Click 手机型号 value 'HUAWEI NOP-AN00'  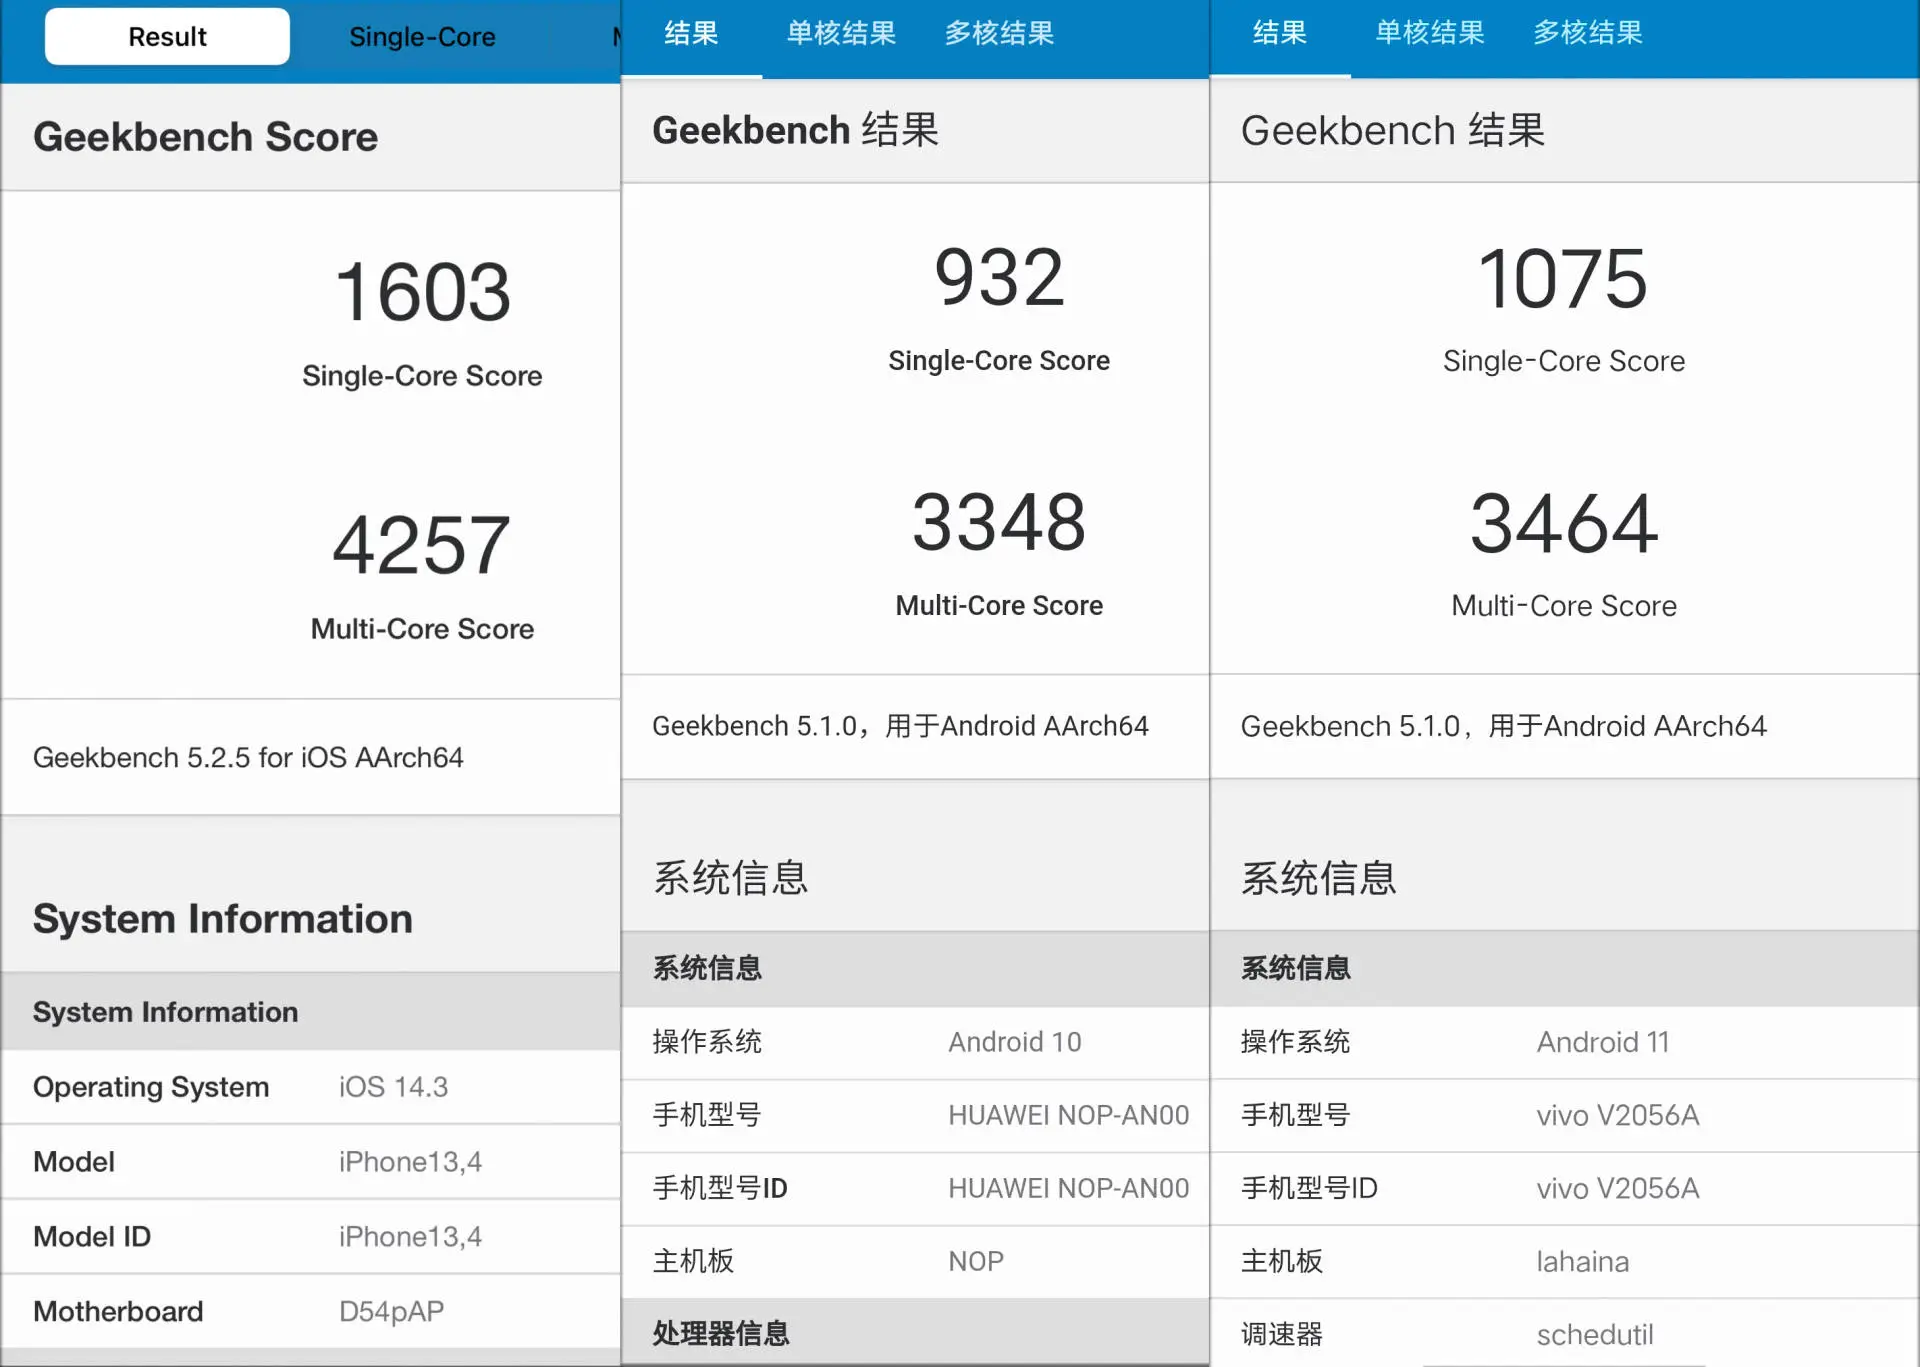pyautogui.click(x=1068, y=1115)
